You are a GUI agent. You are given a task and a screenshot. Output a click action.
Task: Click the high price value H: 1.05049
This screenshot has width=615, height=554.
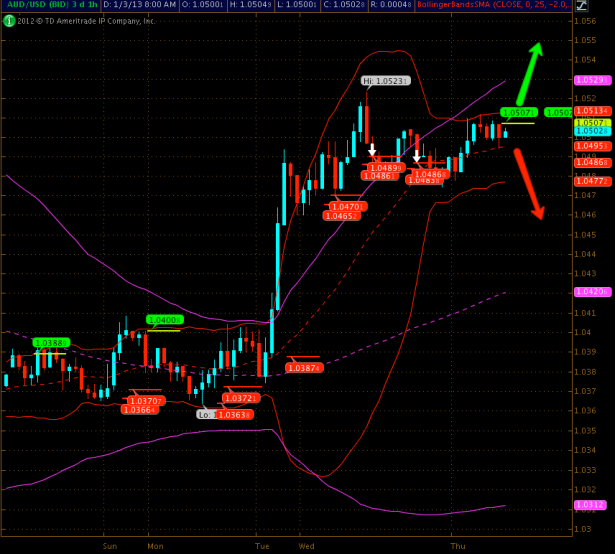251,5
